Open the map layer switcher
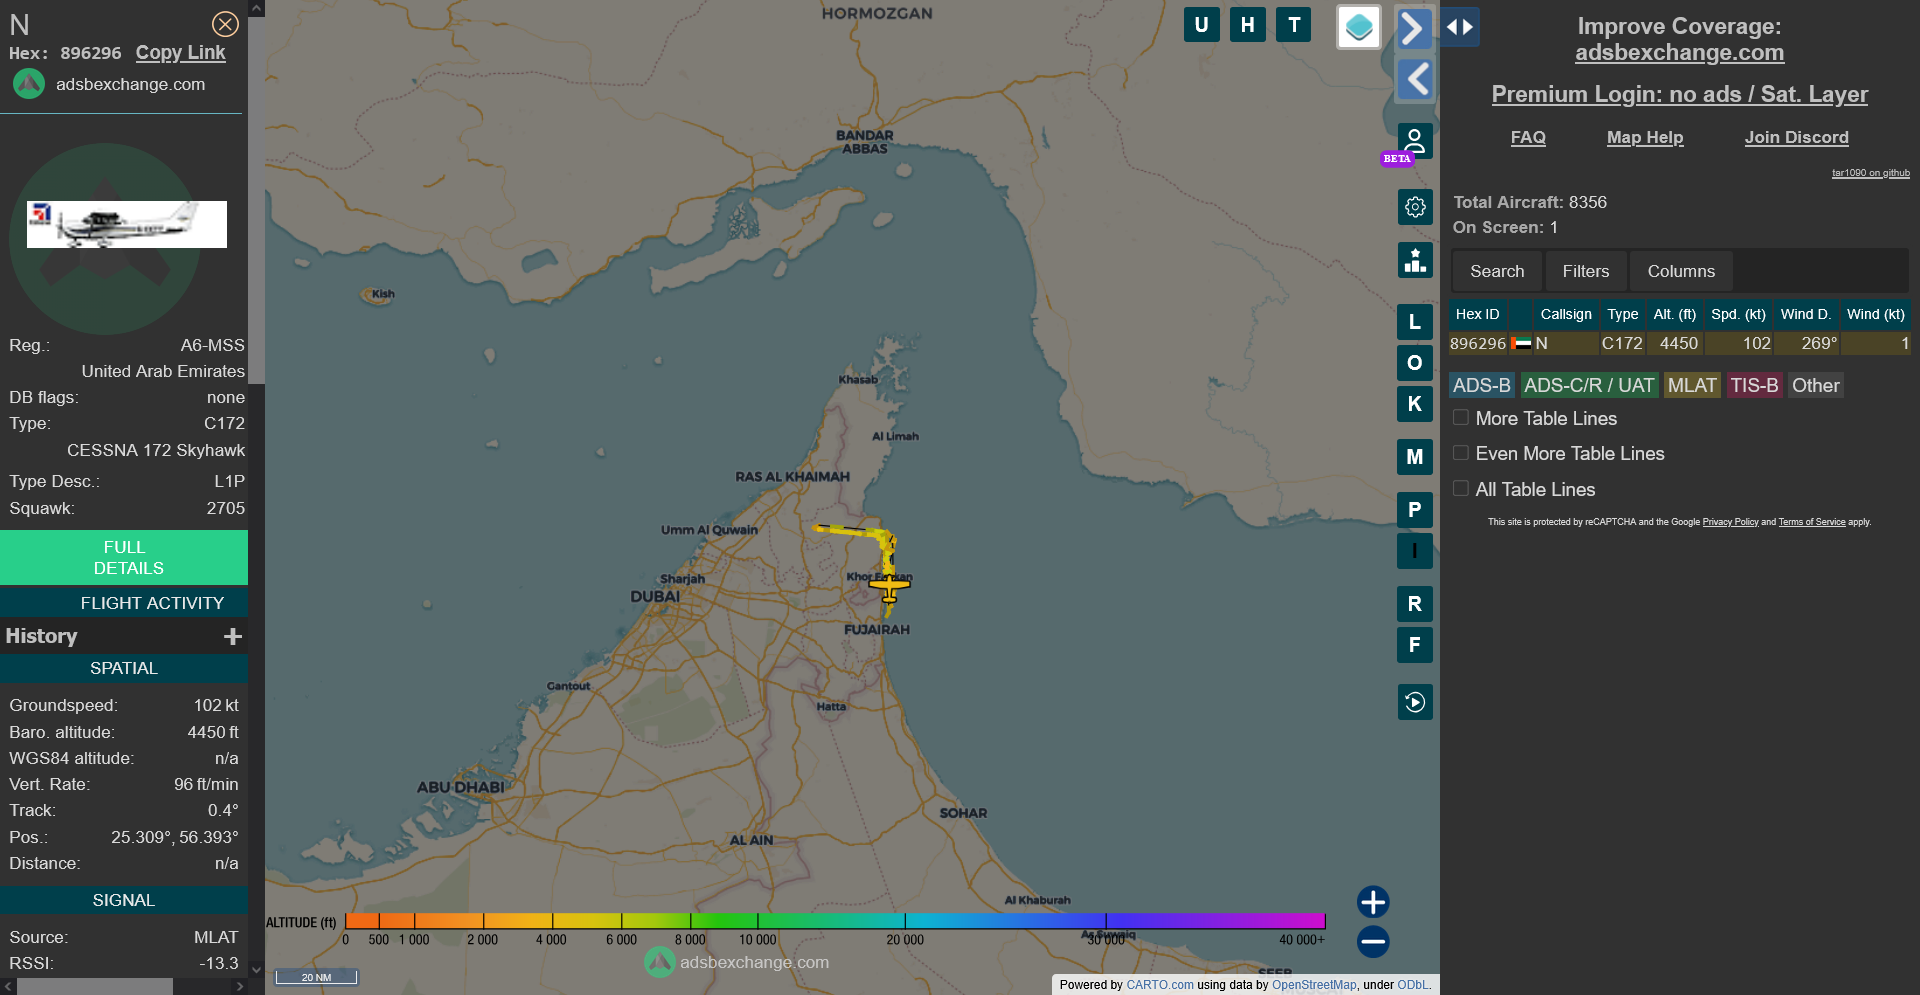Screen dimensions: 1920x995 tap(1359, 27)
